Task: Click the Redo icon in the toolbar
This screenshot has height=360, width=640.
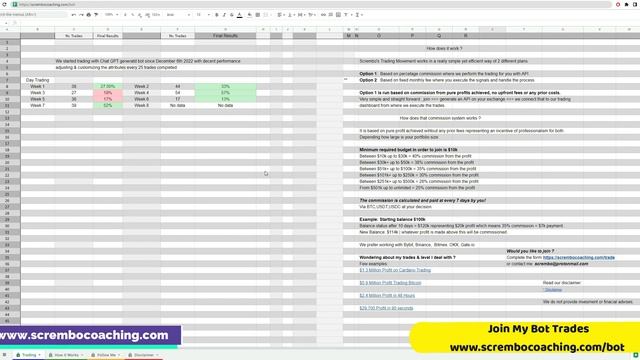Action: 81,15
